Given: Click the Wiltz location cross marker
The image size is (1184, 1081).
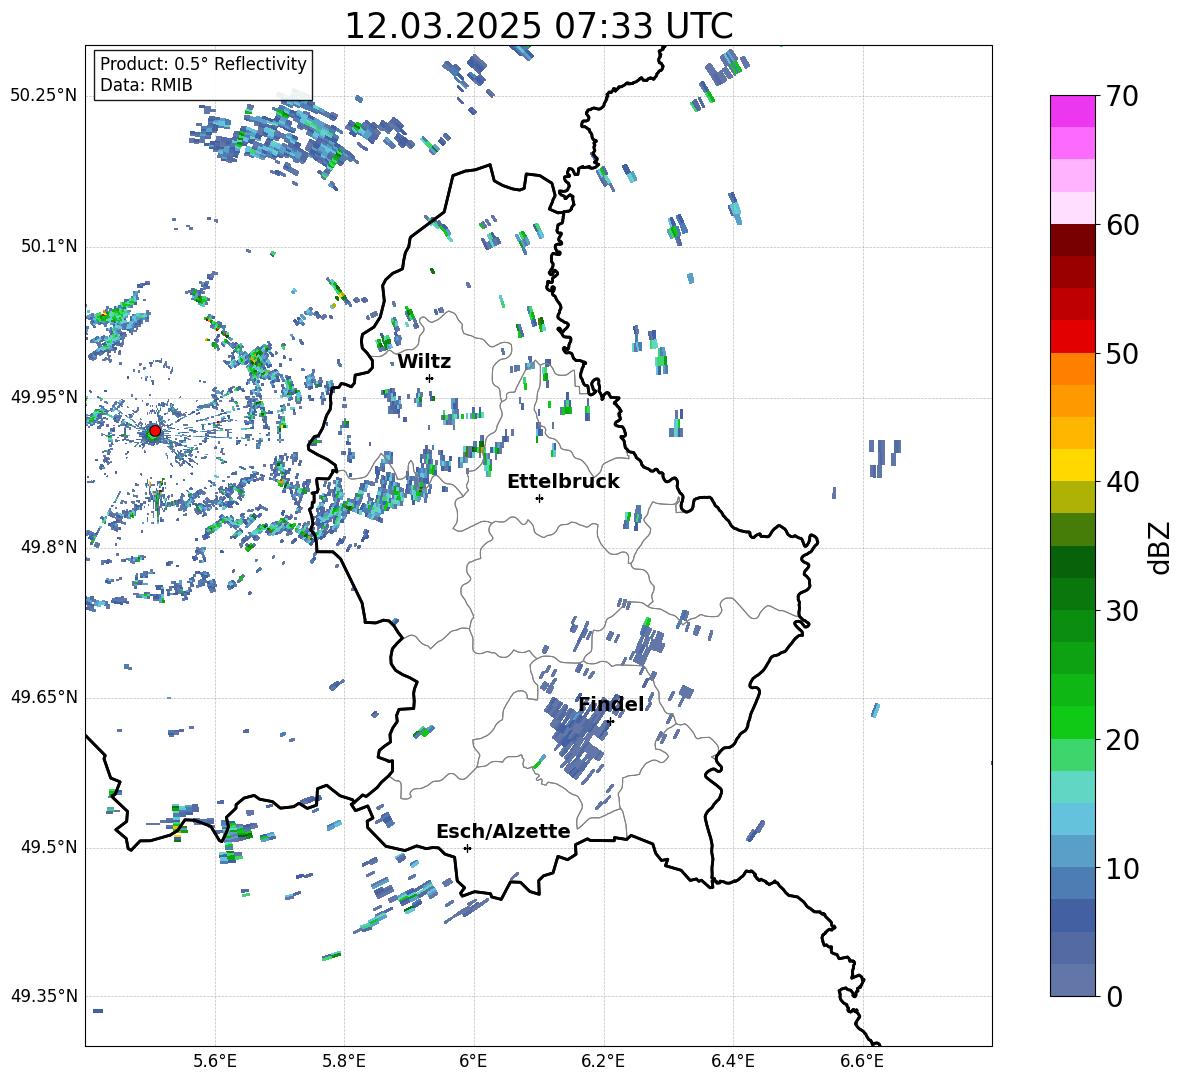Looking at the screenshot, I should click(x=430, y=378).
